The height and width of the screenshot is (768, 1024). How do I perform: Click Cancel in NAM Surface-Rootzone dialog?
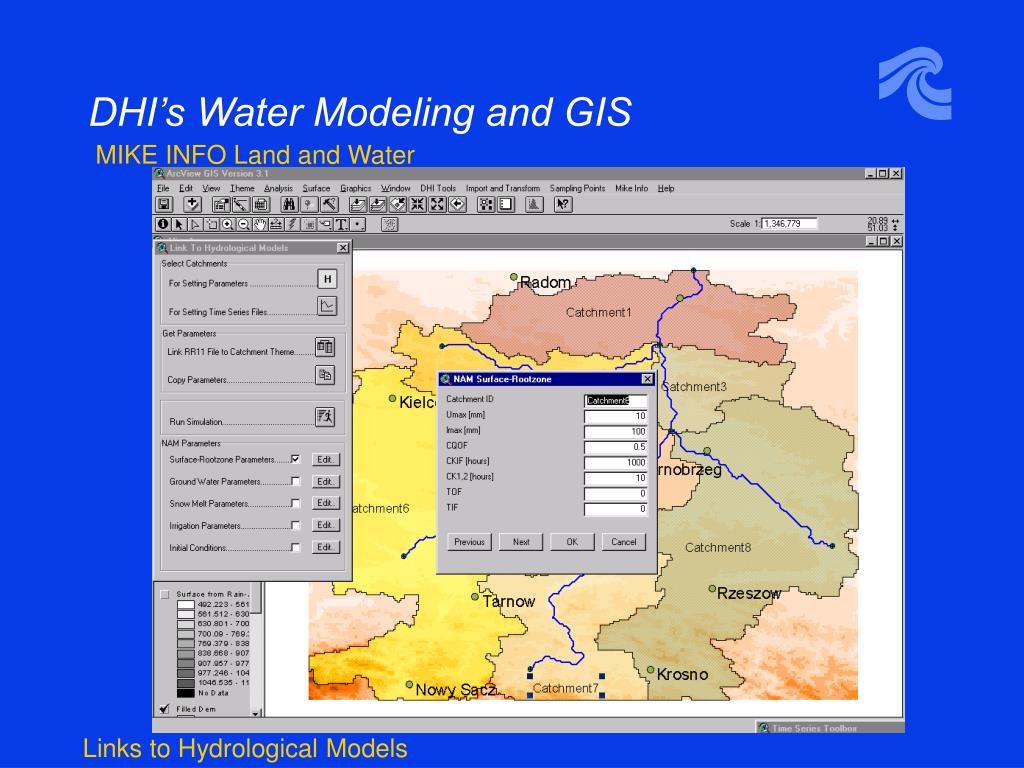click(x=624, y=542)
